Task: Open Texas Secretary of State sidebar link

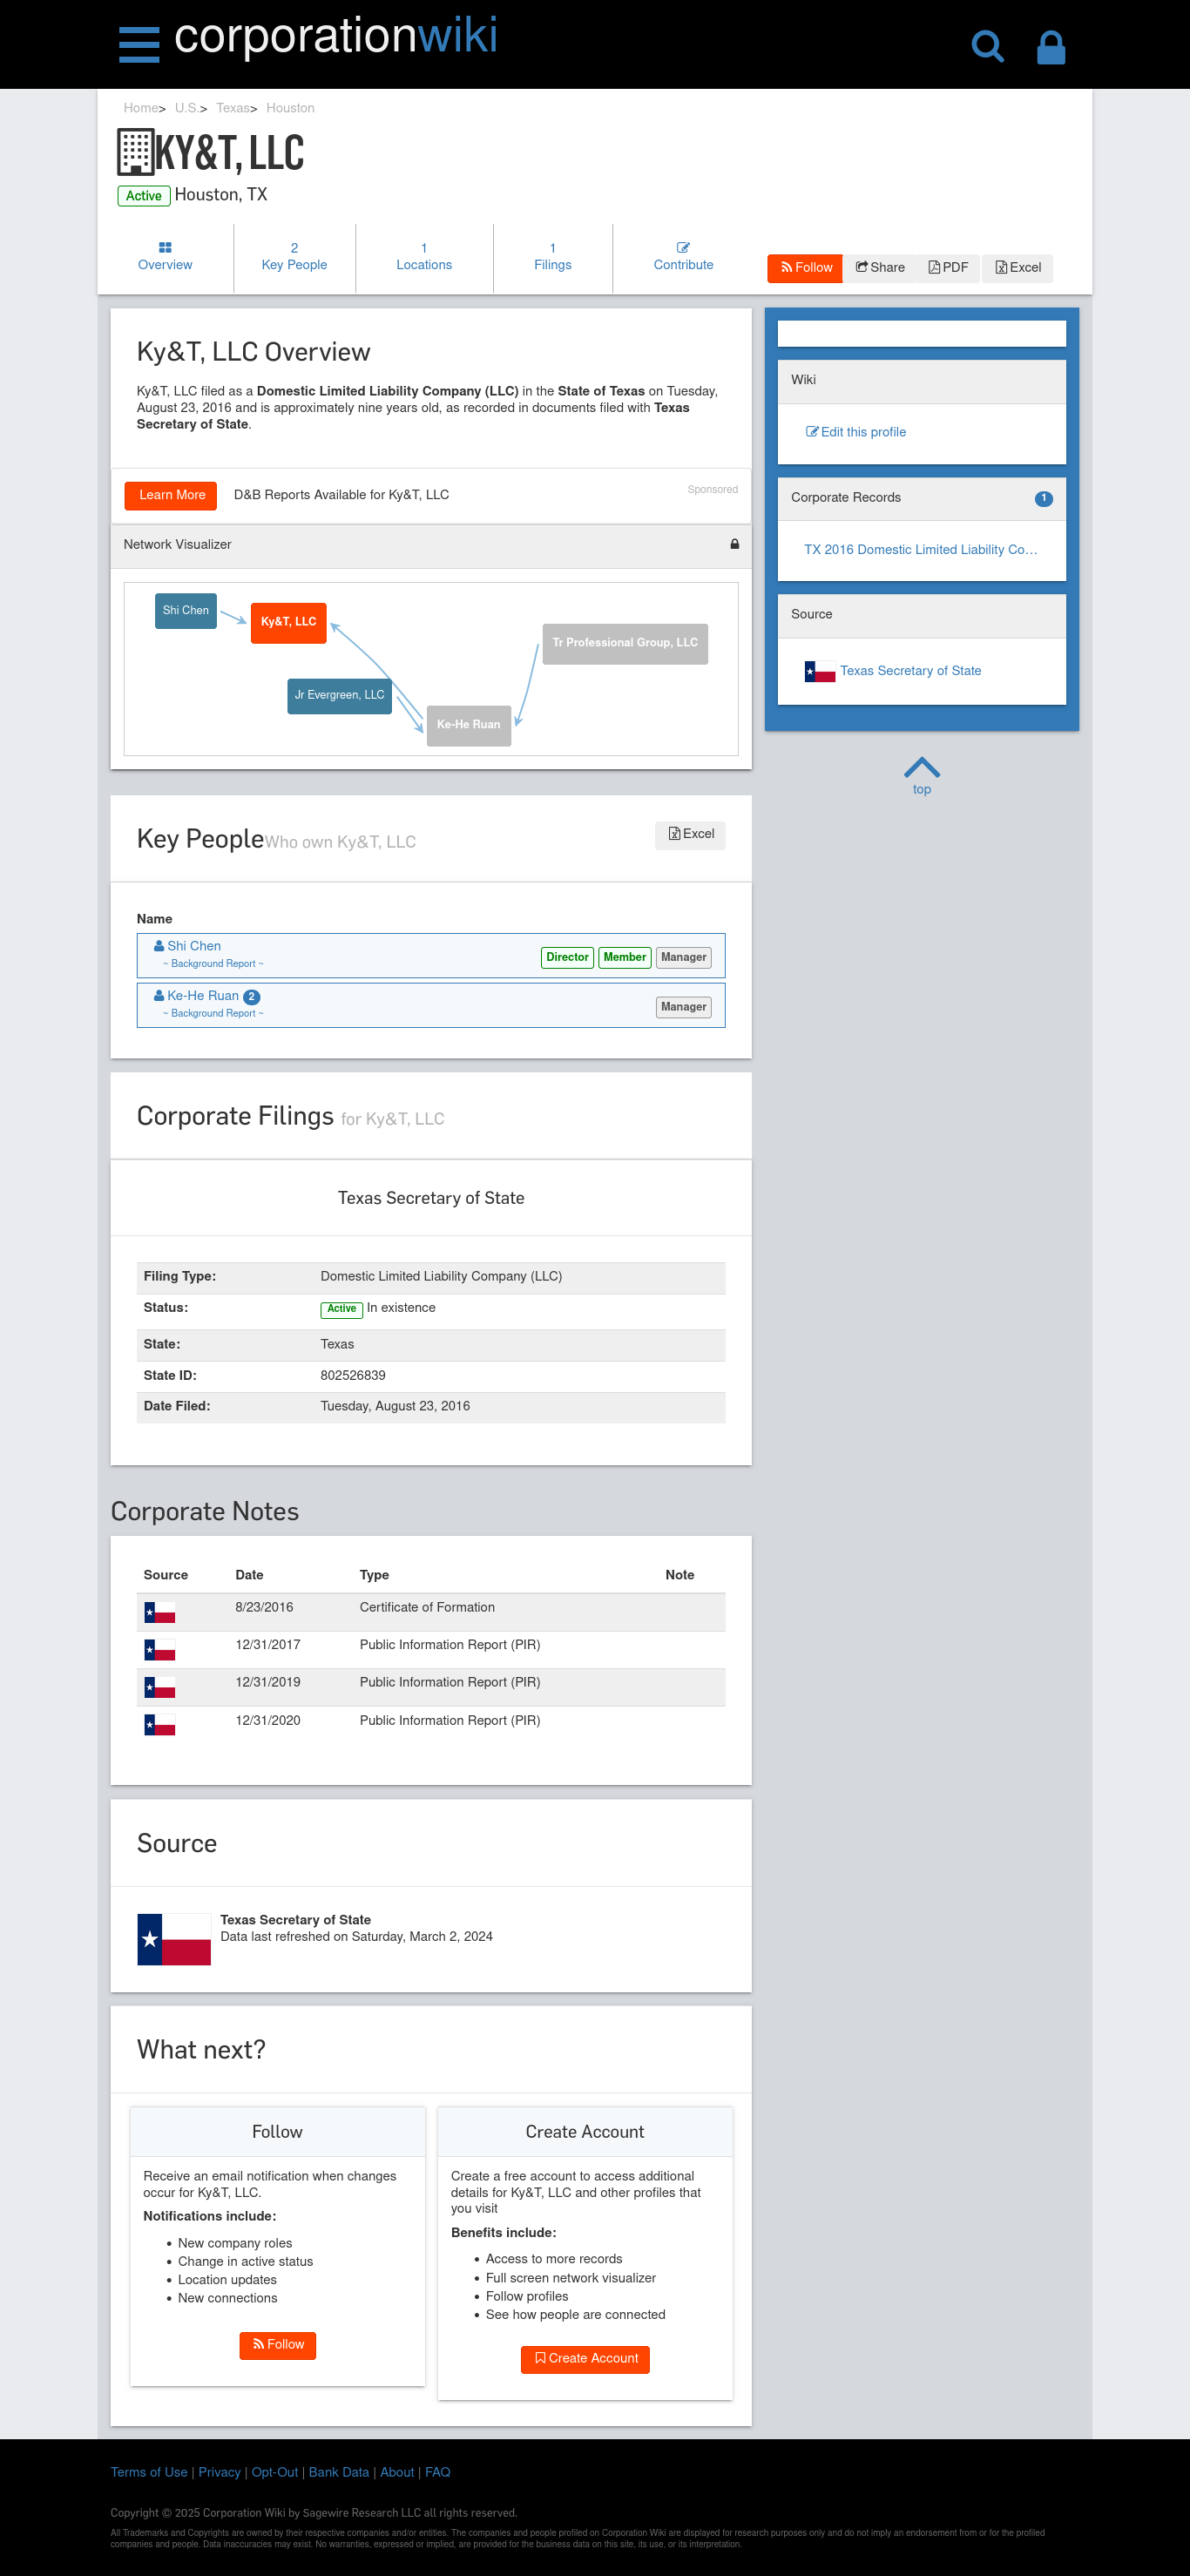Action: click(x=910, y=671)
